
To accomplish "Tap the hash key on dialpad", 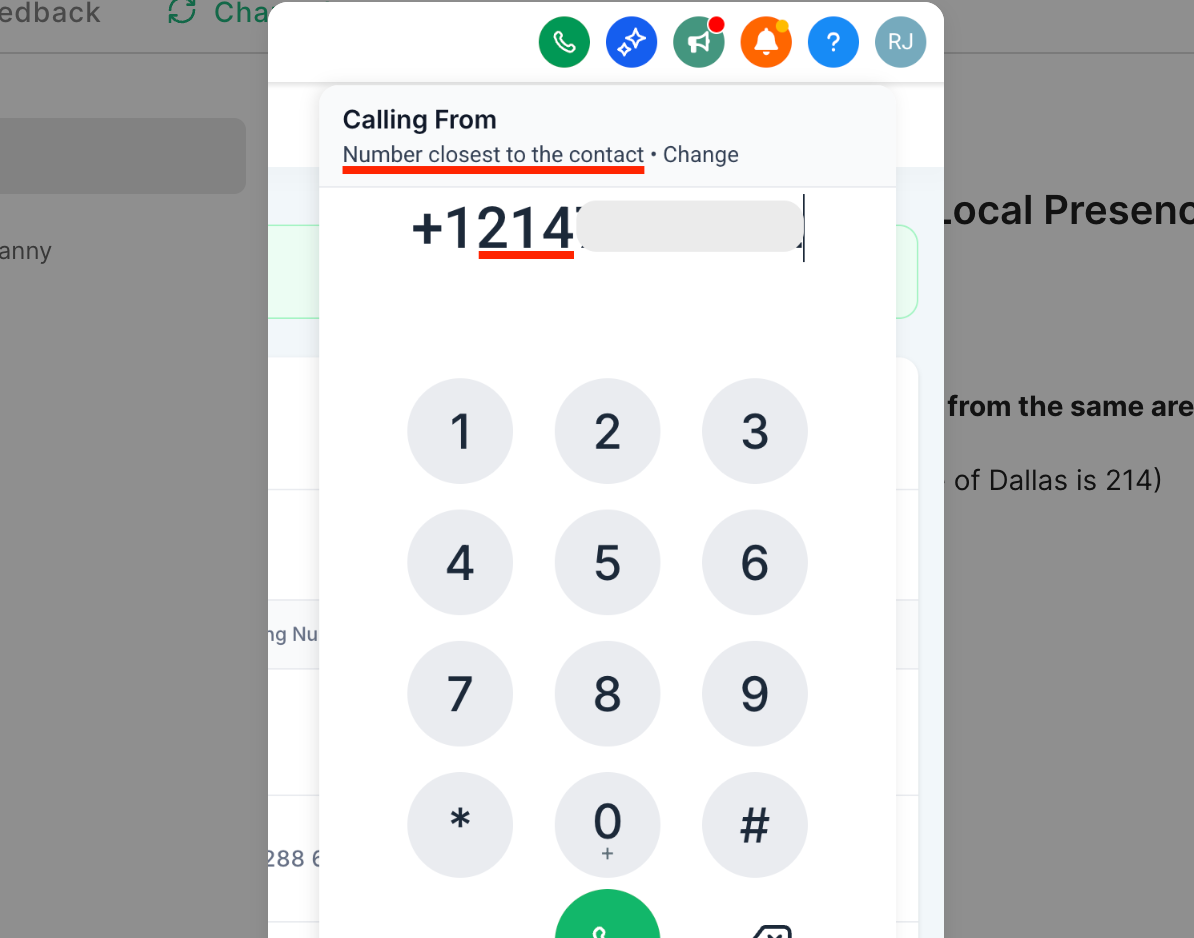I will [x=755, y=825].
